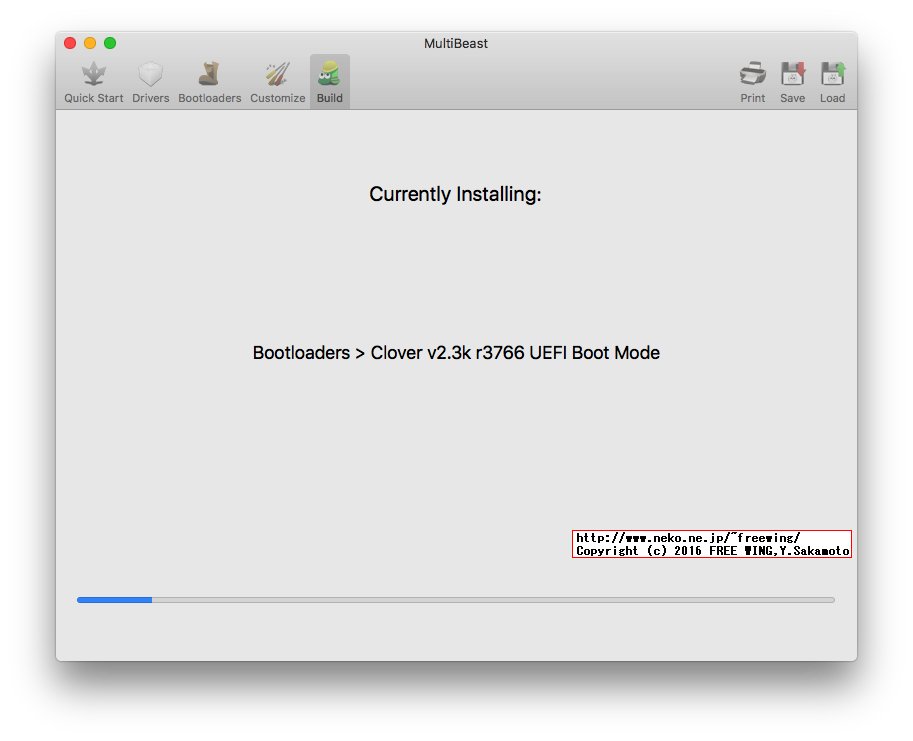Click the MultiBeast window title
The image size is (913, 741).
point(456,43)
